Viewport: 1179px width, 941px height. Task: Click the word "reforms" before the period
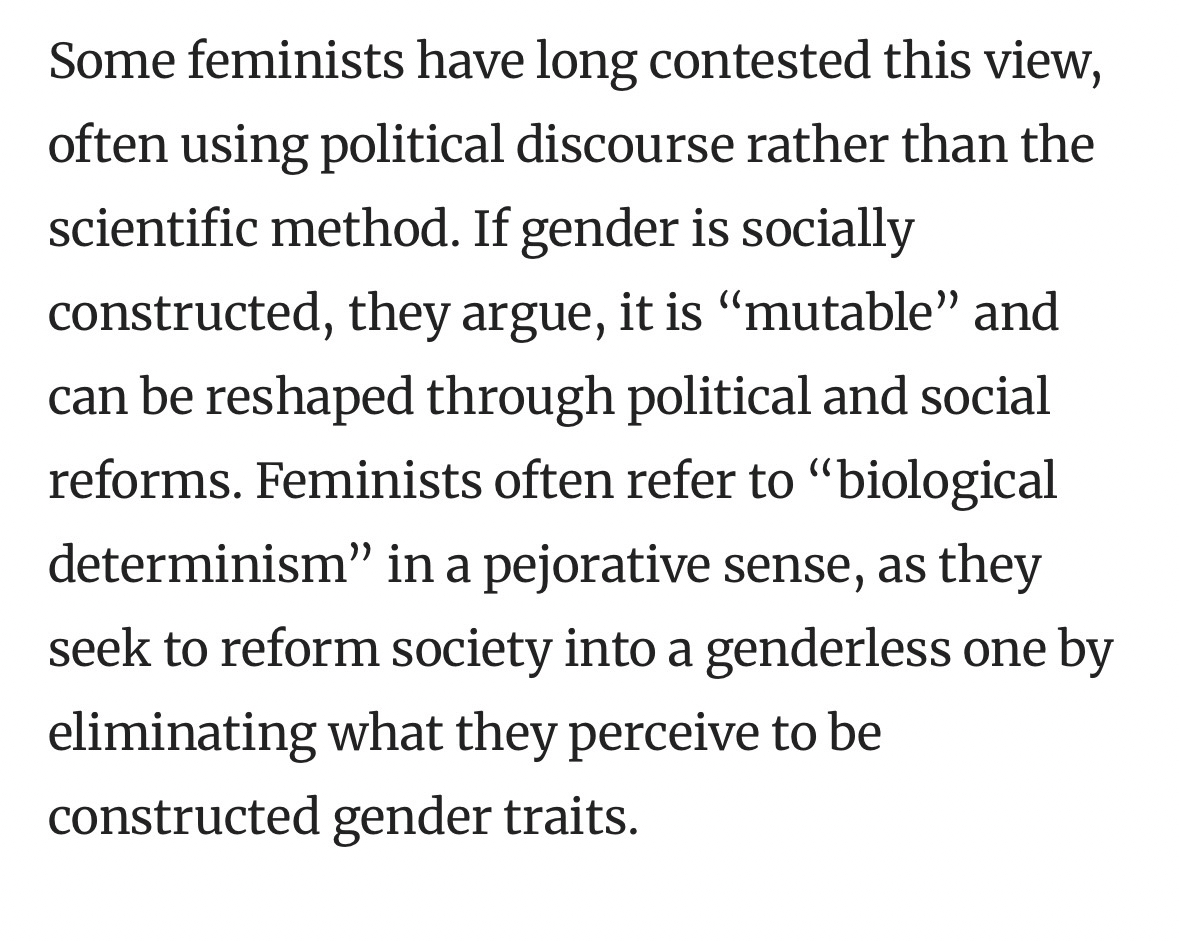point(140,481)
